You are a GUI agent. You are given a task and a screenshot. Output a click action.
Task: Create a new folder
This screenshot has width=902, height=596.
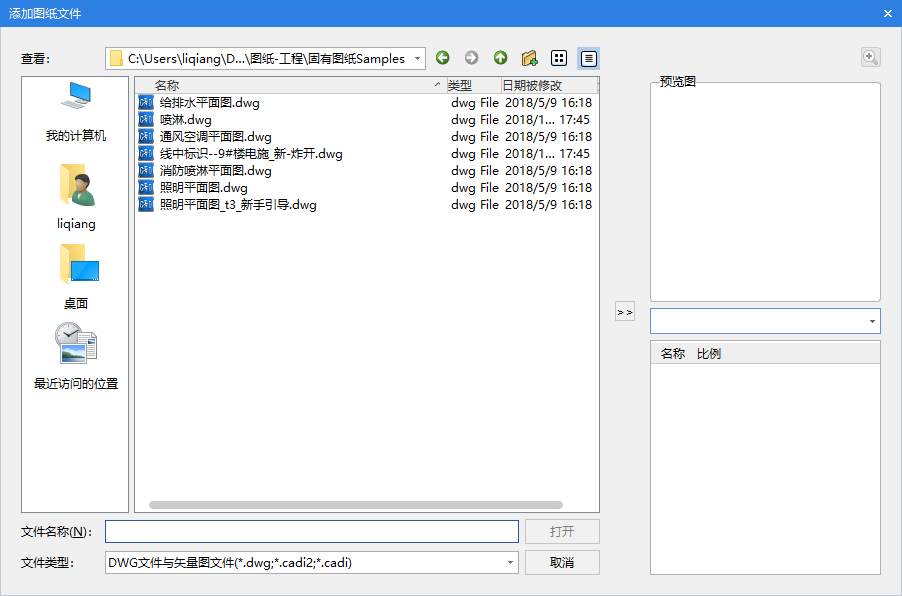(x=530, y=58)
